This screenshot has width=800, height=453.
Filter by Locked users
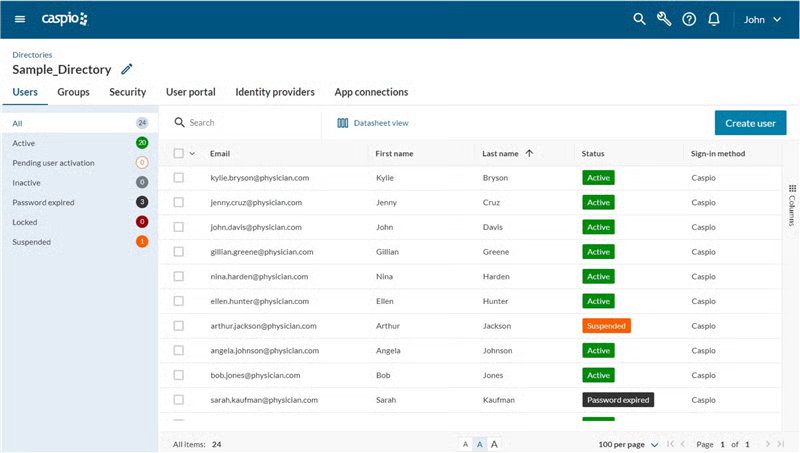click(x=80, y=222)
